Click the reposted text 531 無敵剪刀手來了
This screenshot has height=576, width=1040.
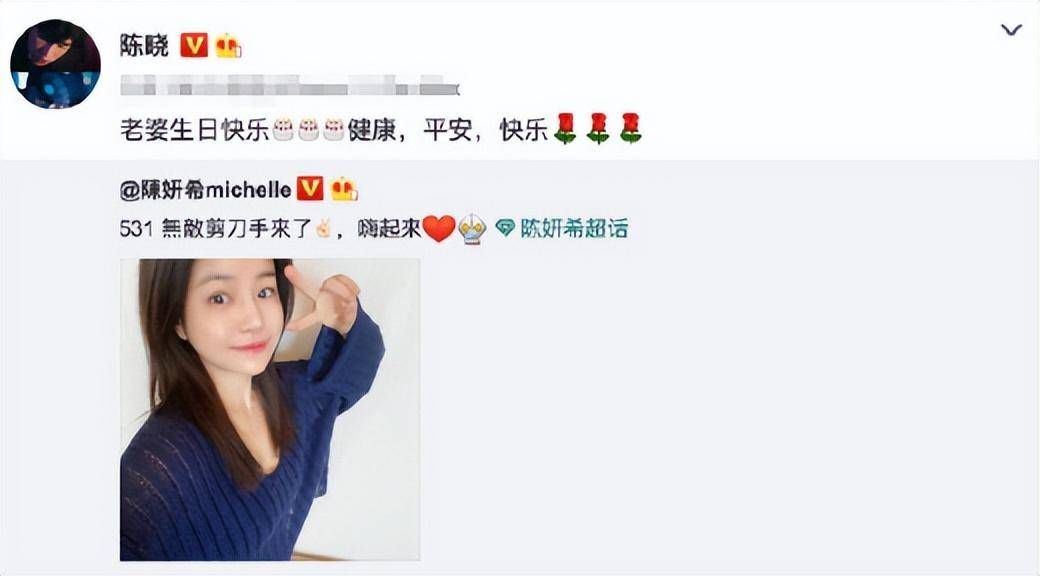(x=216, y=229)
